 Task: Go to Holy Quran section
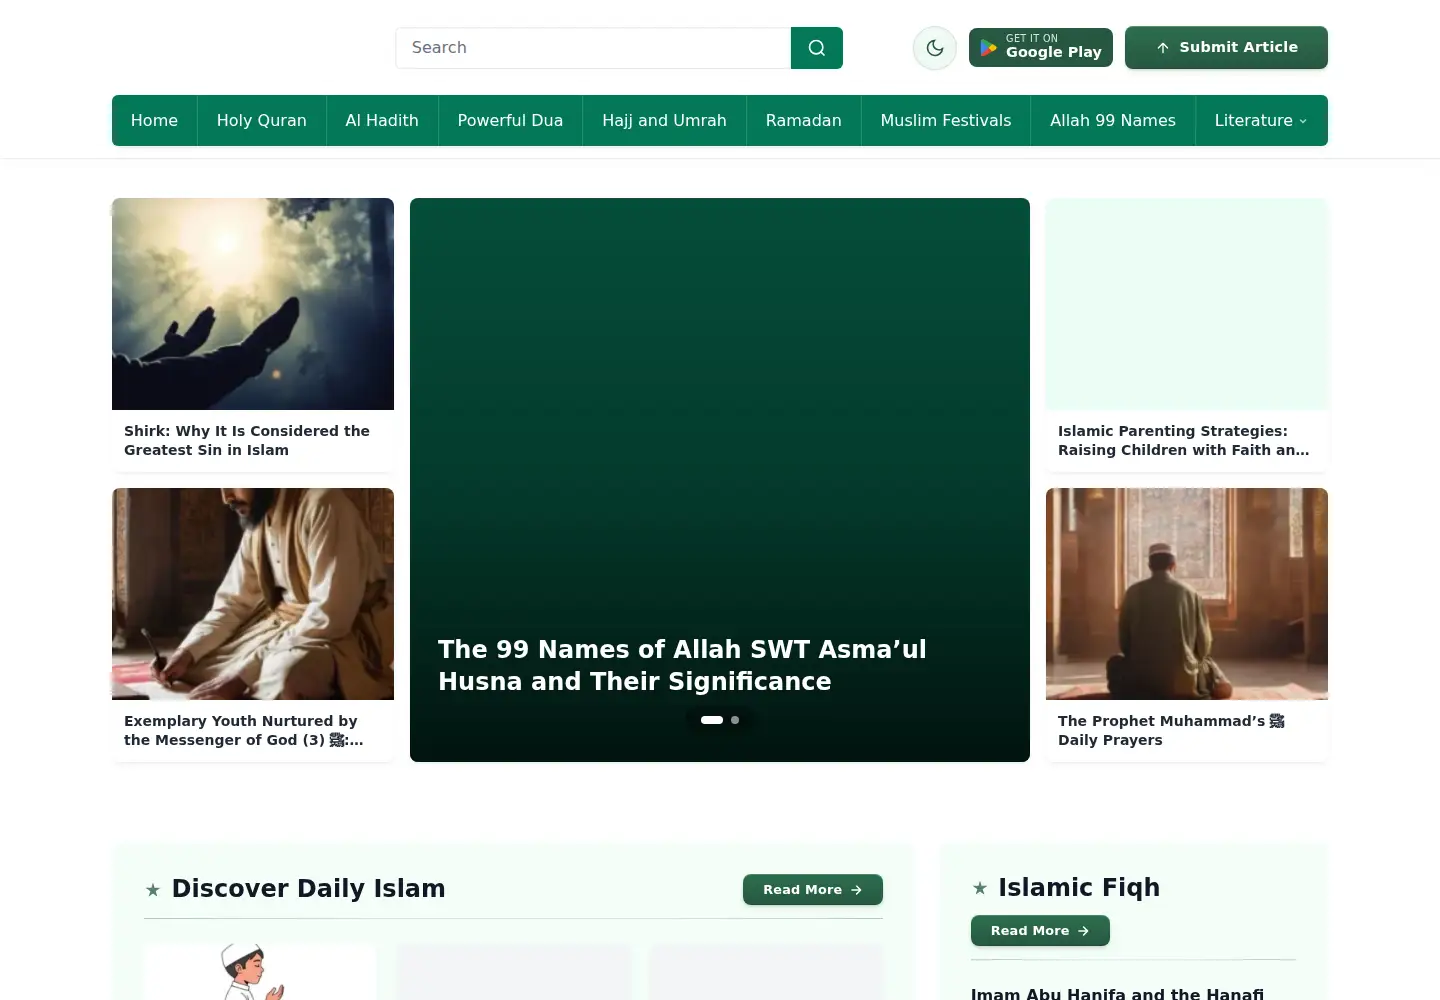[x=262, y=120]
